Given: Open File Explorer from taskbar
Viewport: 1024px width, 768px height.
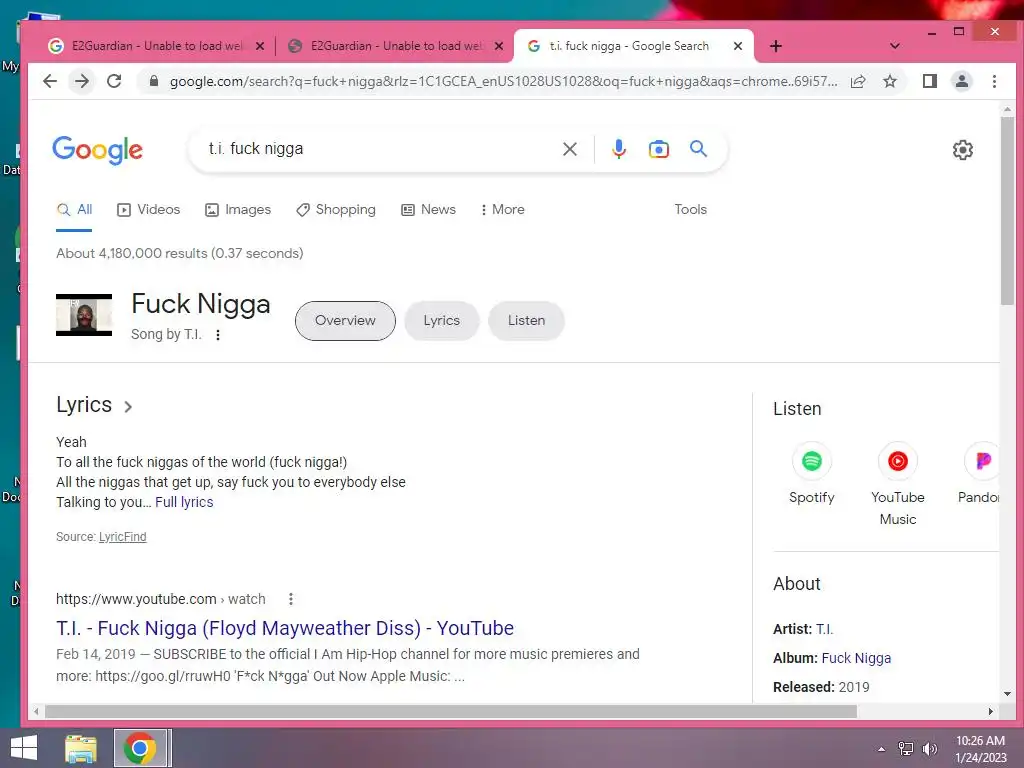Looking at the screenshot, I should point(81,748).
